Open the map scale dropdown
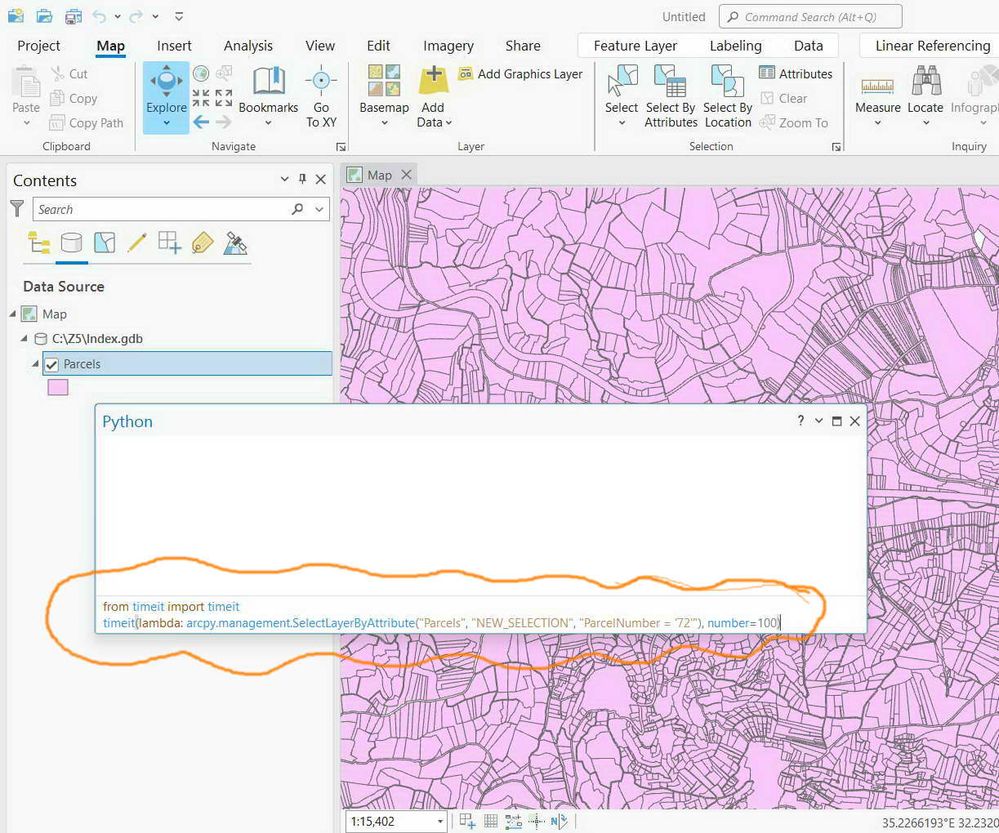Viewport: 999px width, 833px height. pyautogui.click(x=439, y=822)
